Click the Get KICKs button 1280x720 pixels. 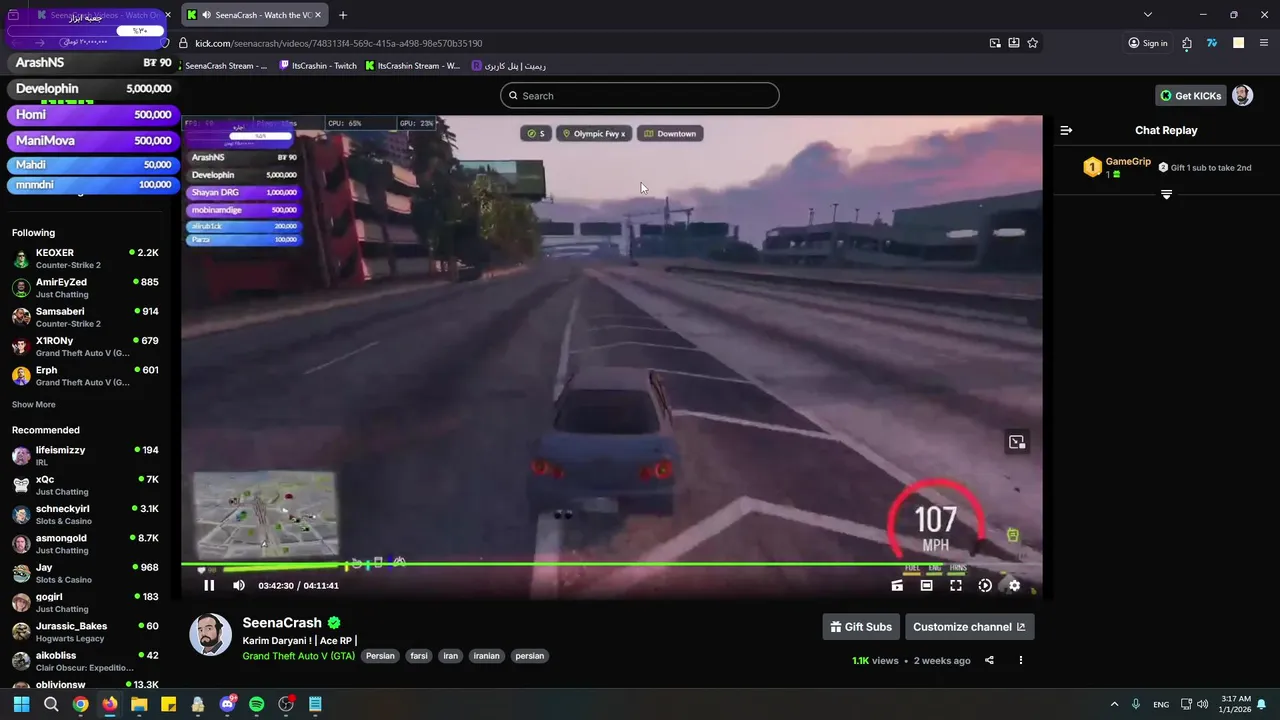point(1191,96)
